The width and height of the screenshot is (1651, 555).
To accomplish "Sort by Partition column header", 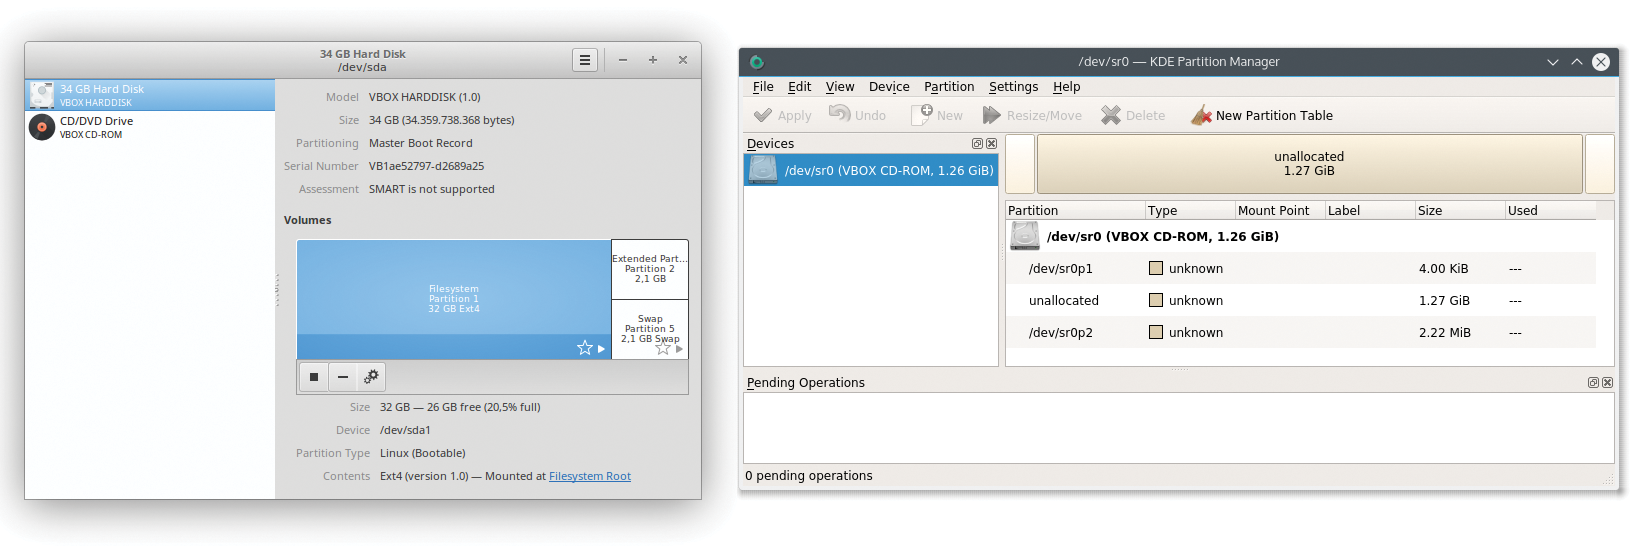I will pos(1075,210).
